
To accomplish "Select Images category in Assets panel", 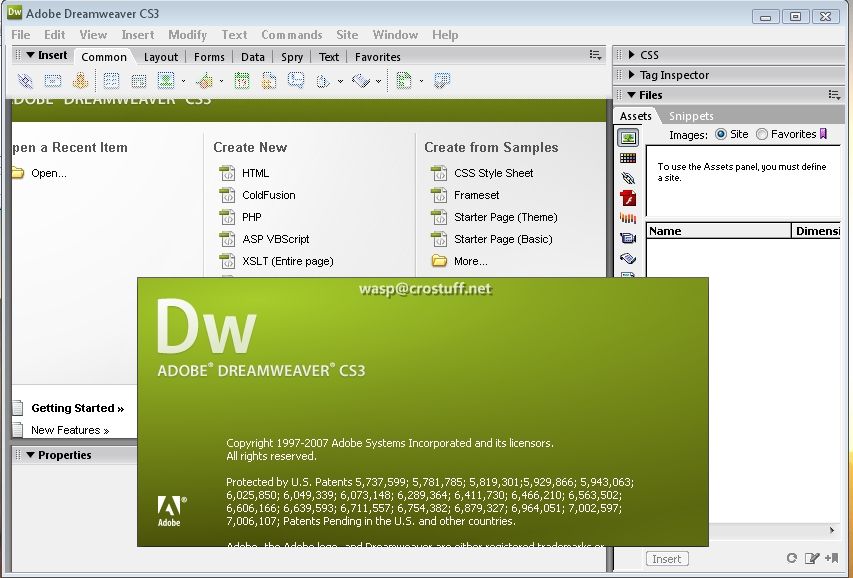I will (x=628, y=138).
